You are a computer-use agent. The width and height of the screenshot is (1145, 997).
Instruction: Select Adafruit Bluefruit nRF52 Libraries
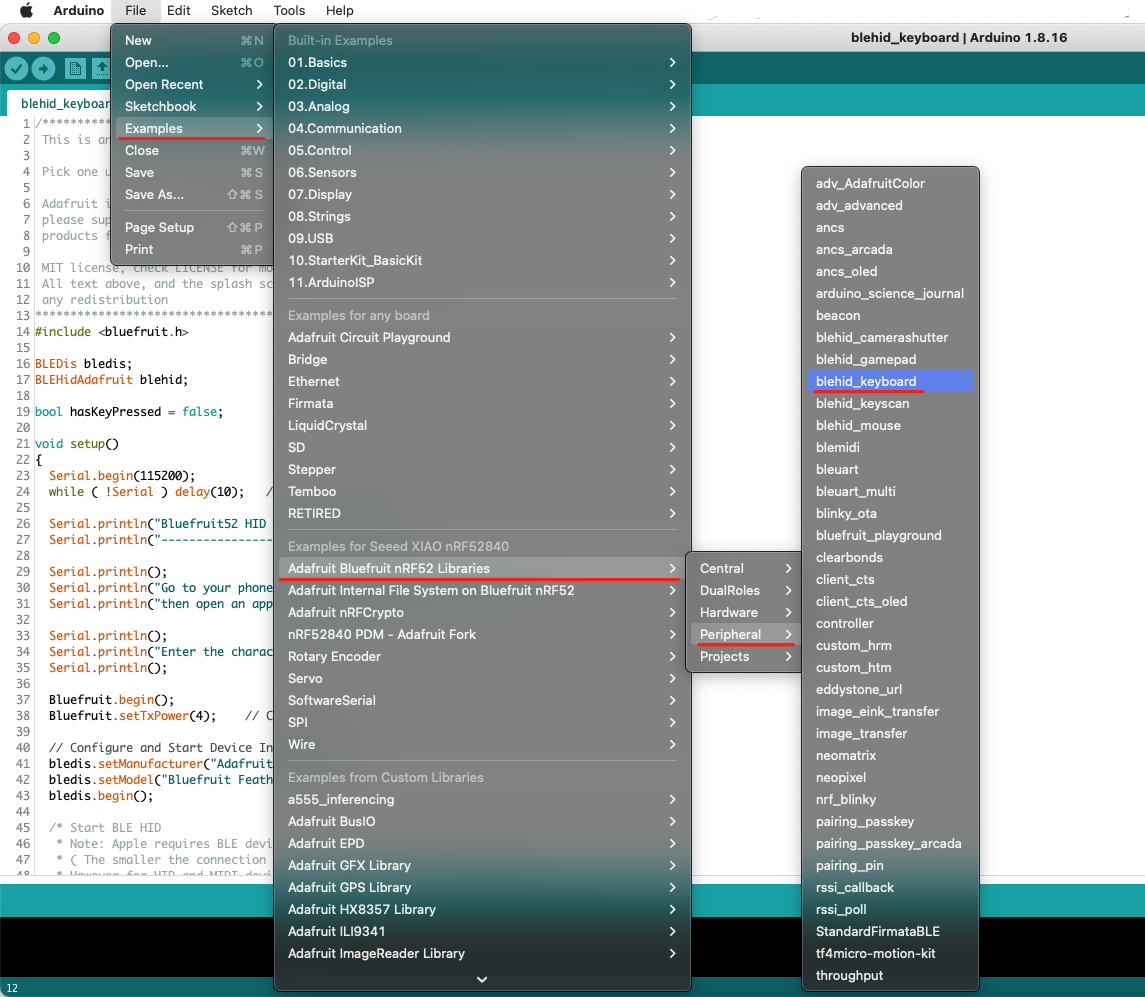coord(482,568)
